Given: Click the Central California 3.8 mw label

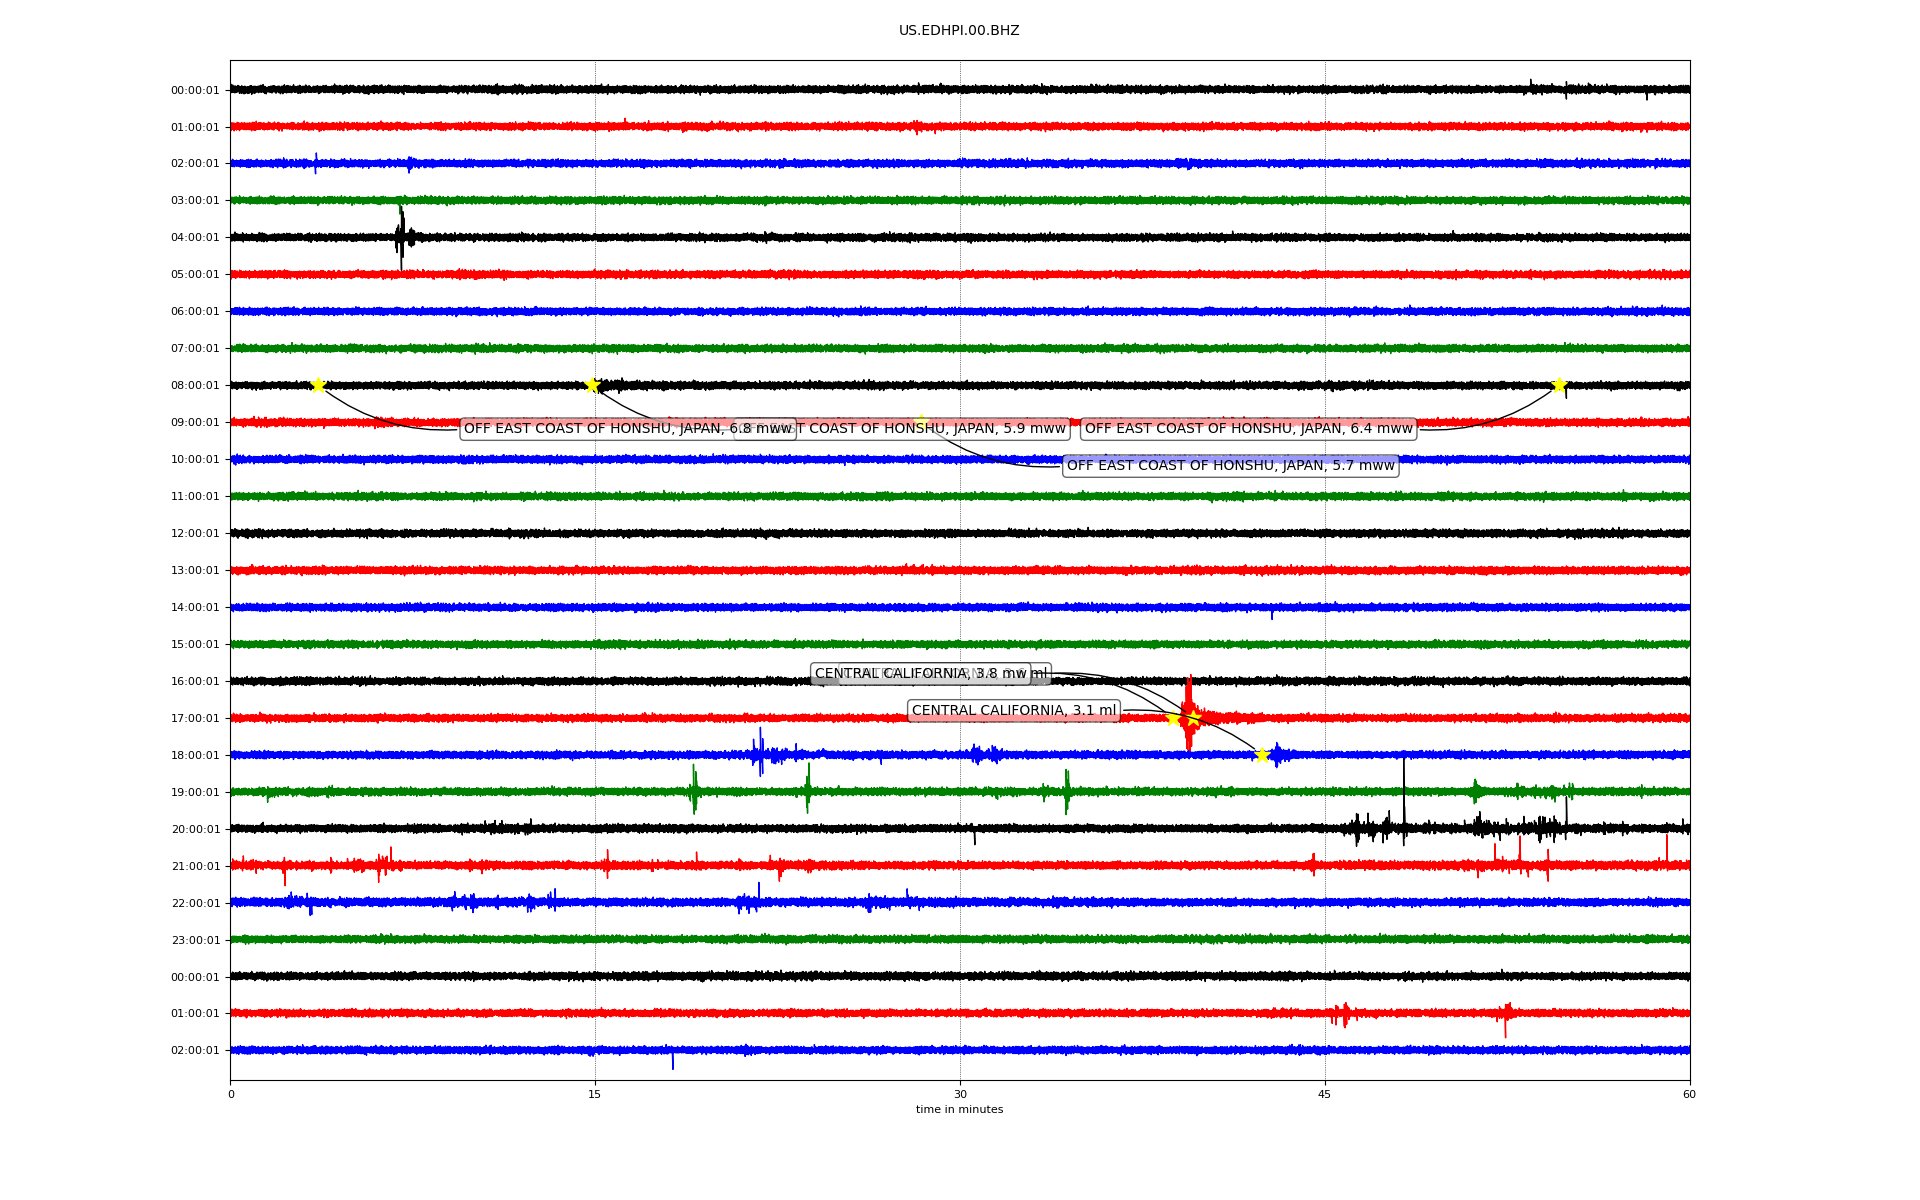Looking at the screenshot, I should (920, 674).
